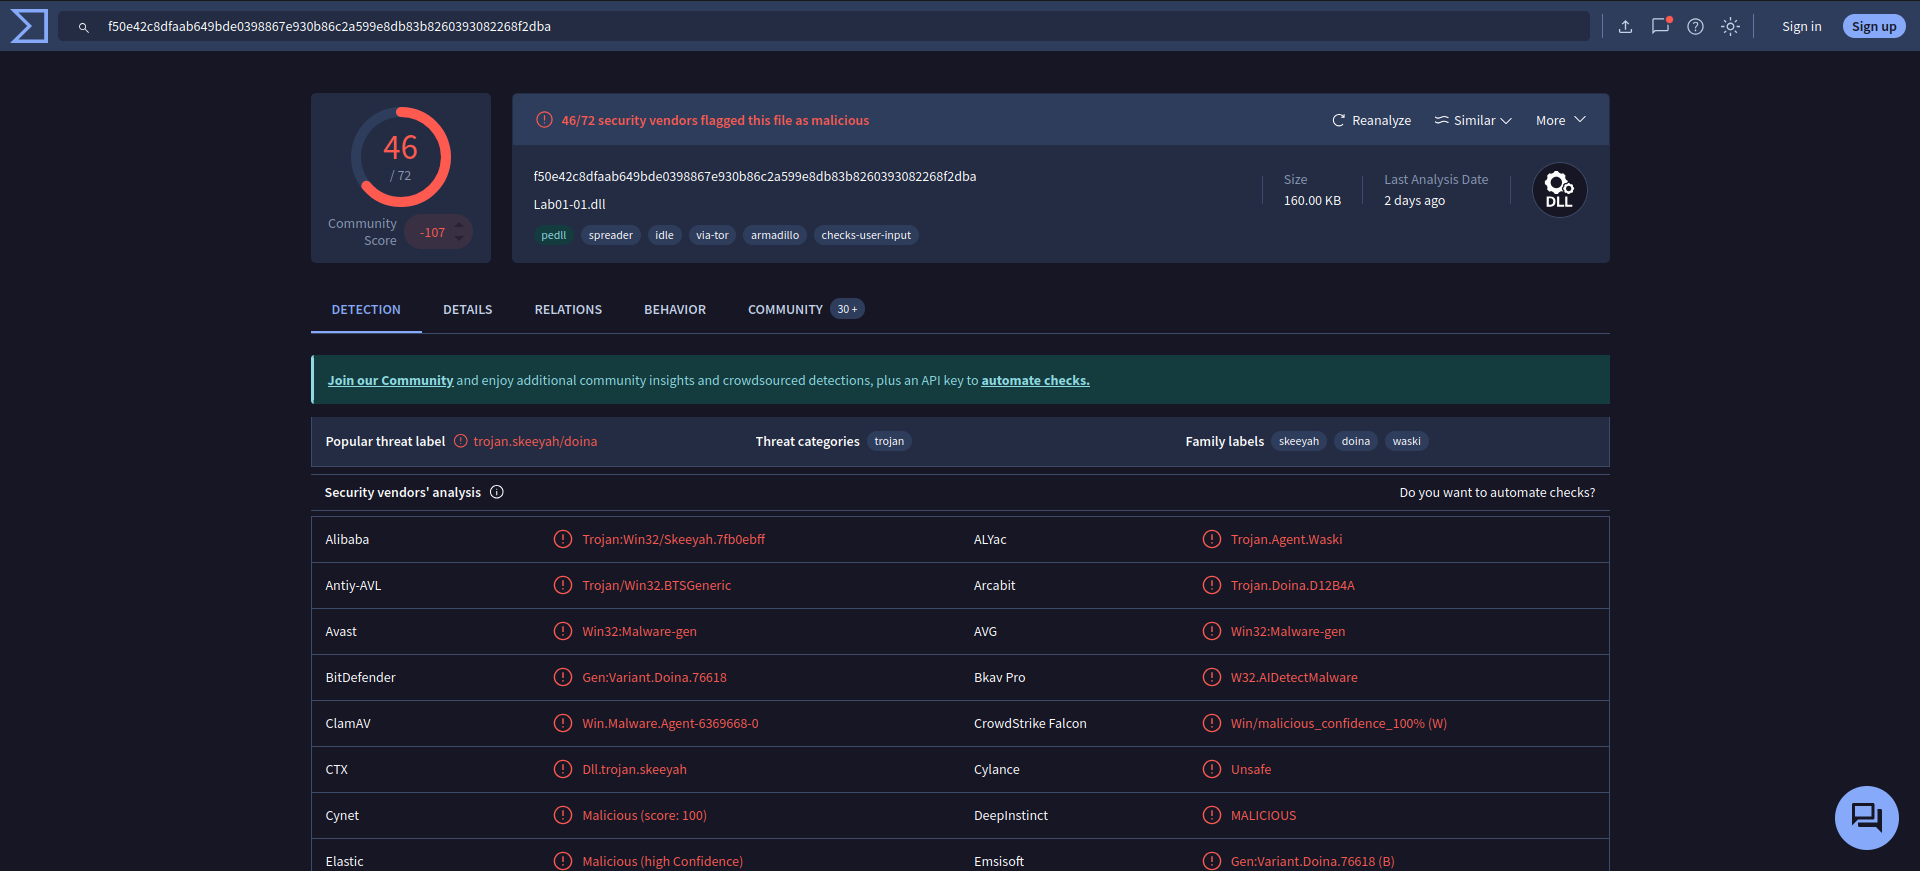Click the Lab01-01.dll file name
Screen dimensions: 1920x871
[x=569, y=204]
